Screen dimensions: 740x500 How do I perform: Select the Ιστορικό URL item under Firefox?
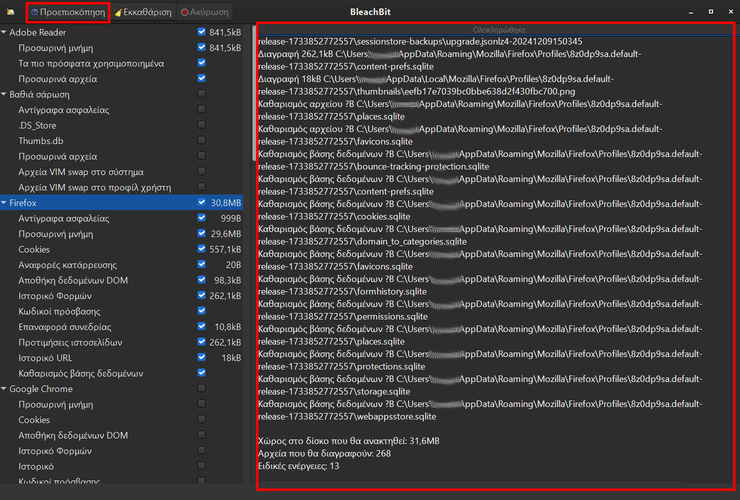coord(46,357)
